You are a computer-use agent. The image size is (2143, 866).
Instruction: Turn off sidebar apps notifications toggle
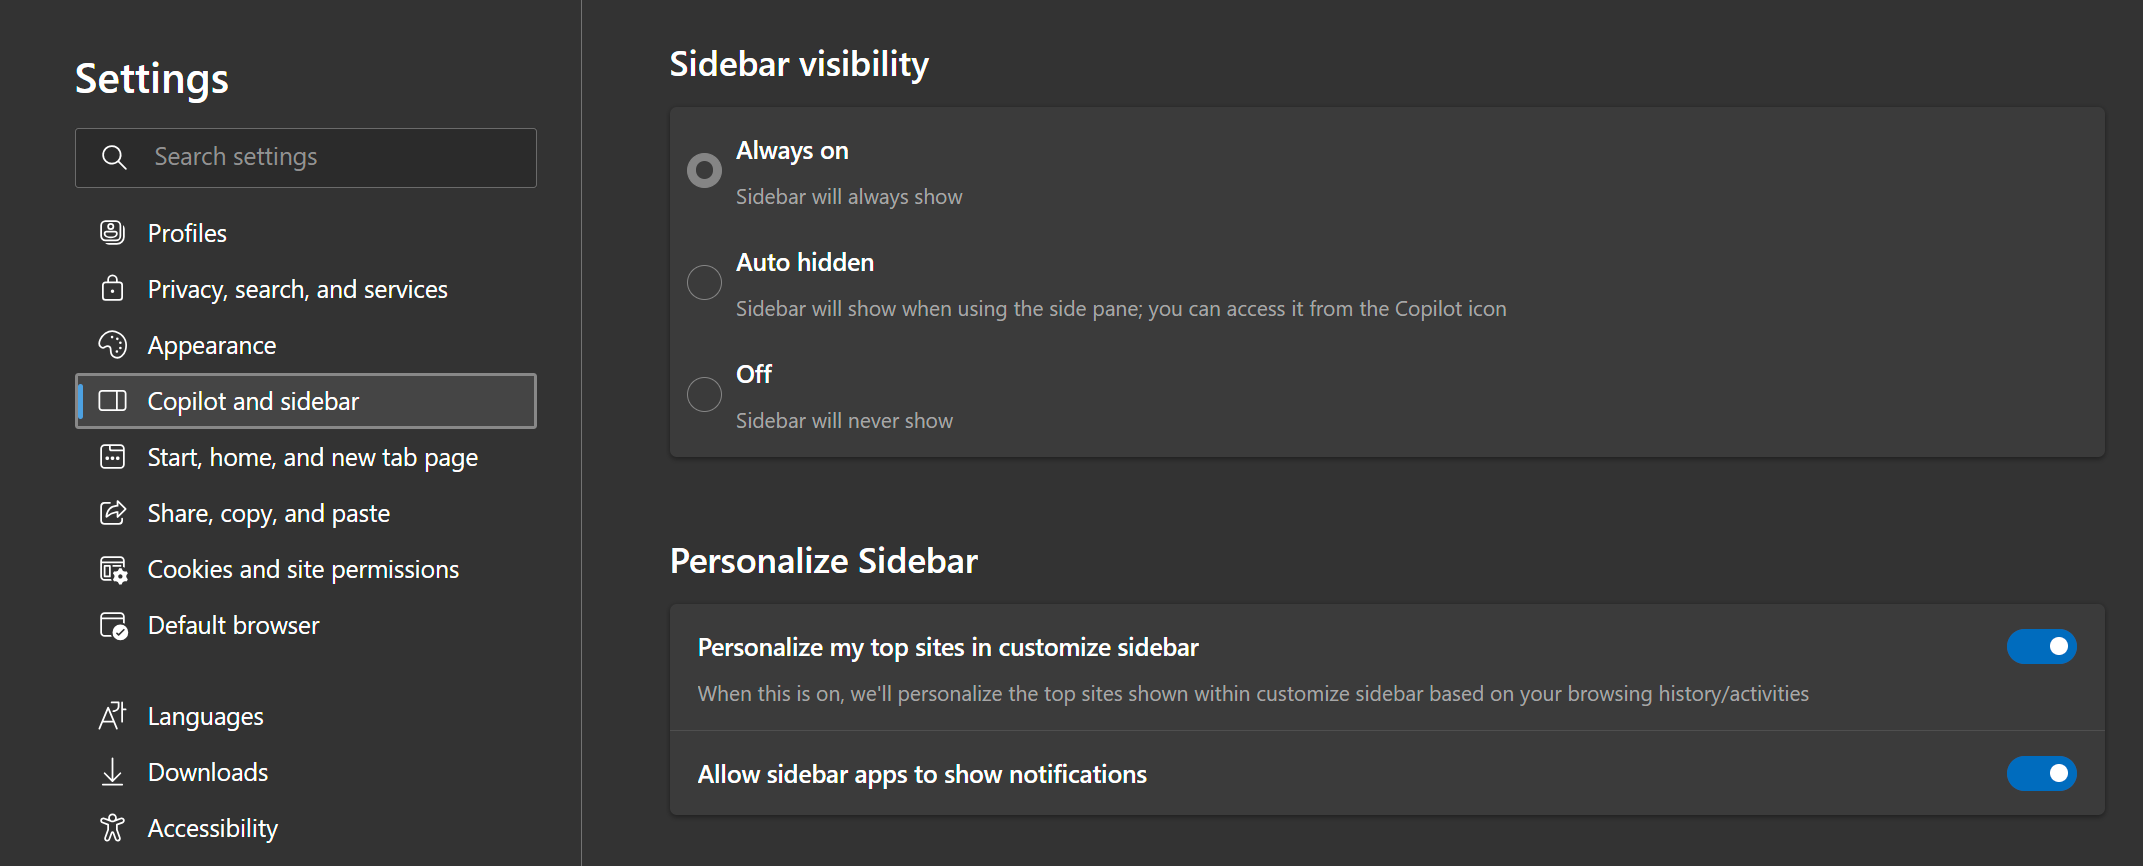2041,774
